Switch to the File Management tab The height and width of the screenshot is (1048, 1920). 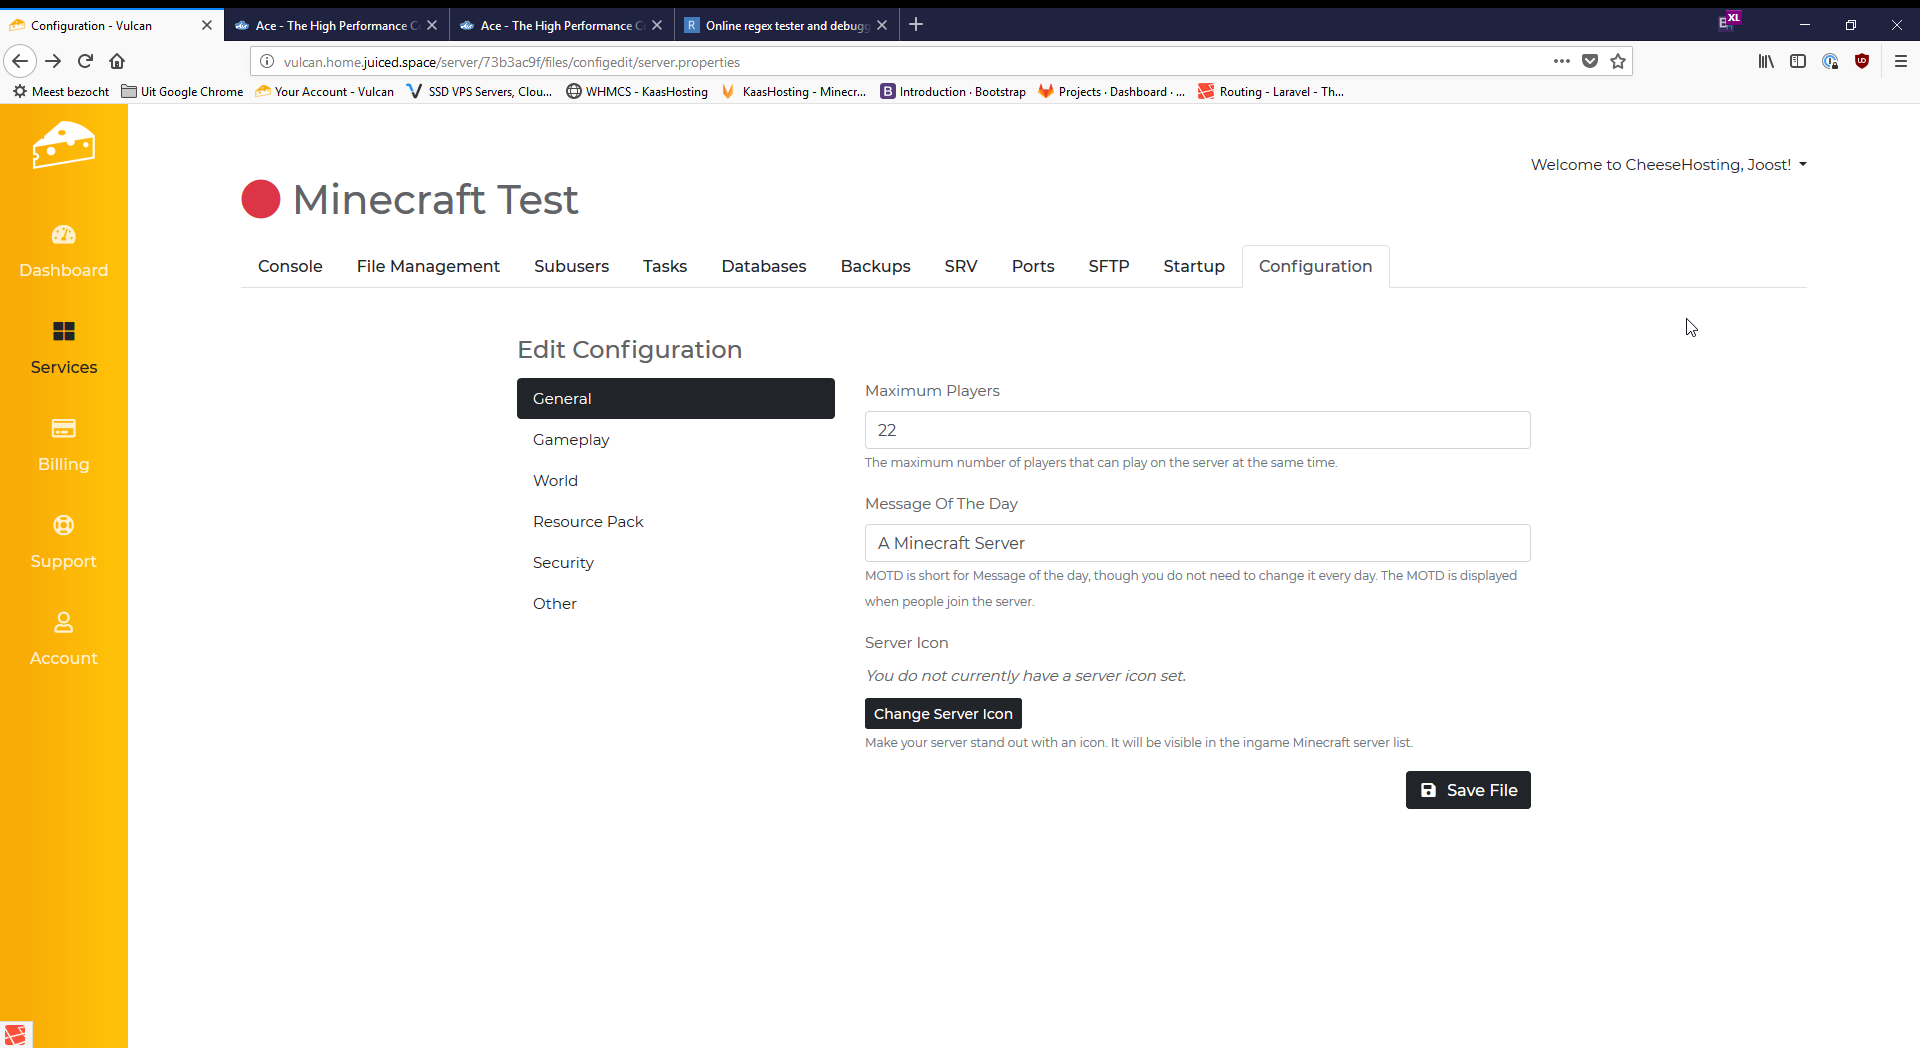[428, 267]
